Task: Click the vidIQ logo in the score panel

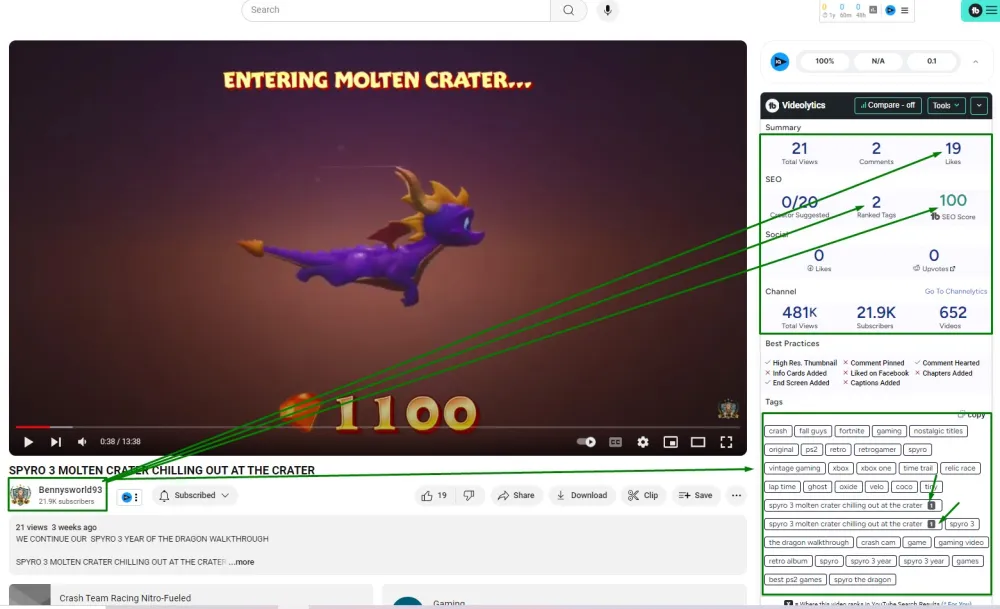Action: (779, 62)
